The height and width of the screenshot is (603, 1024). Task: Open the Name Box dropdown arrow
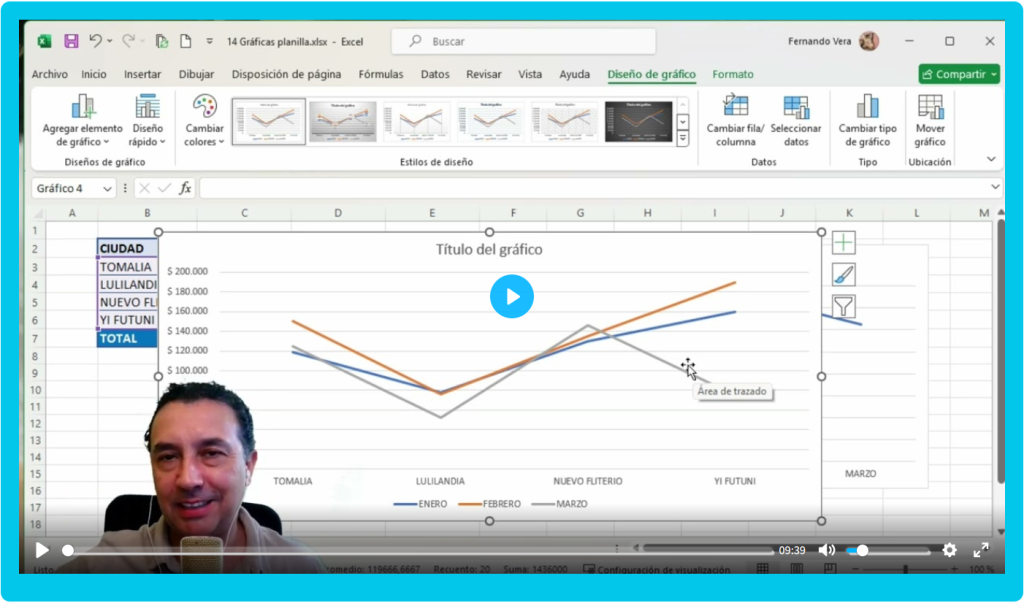(x=107, y=188)
